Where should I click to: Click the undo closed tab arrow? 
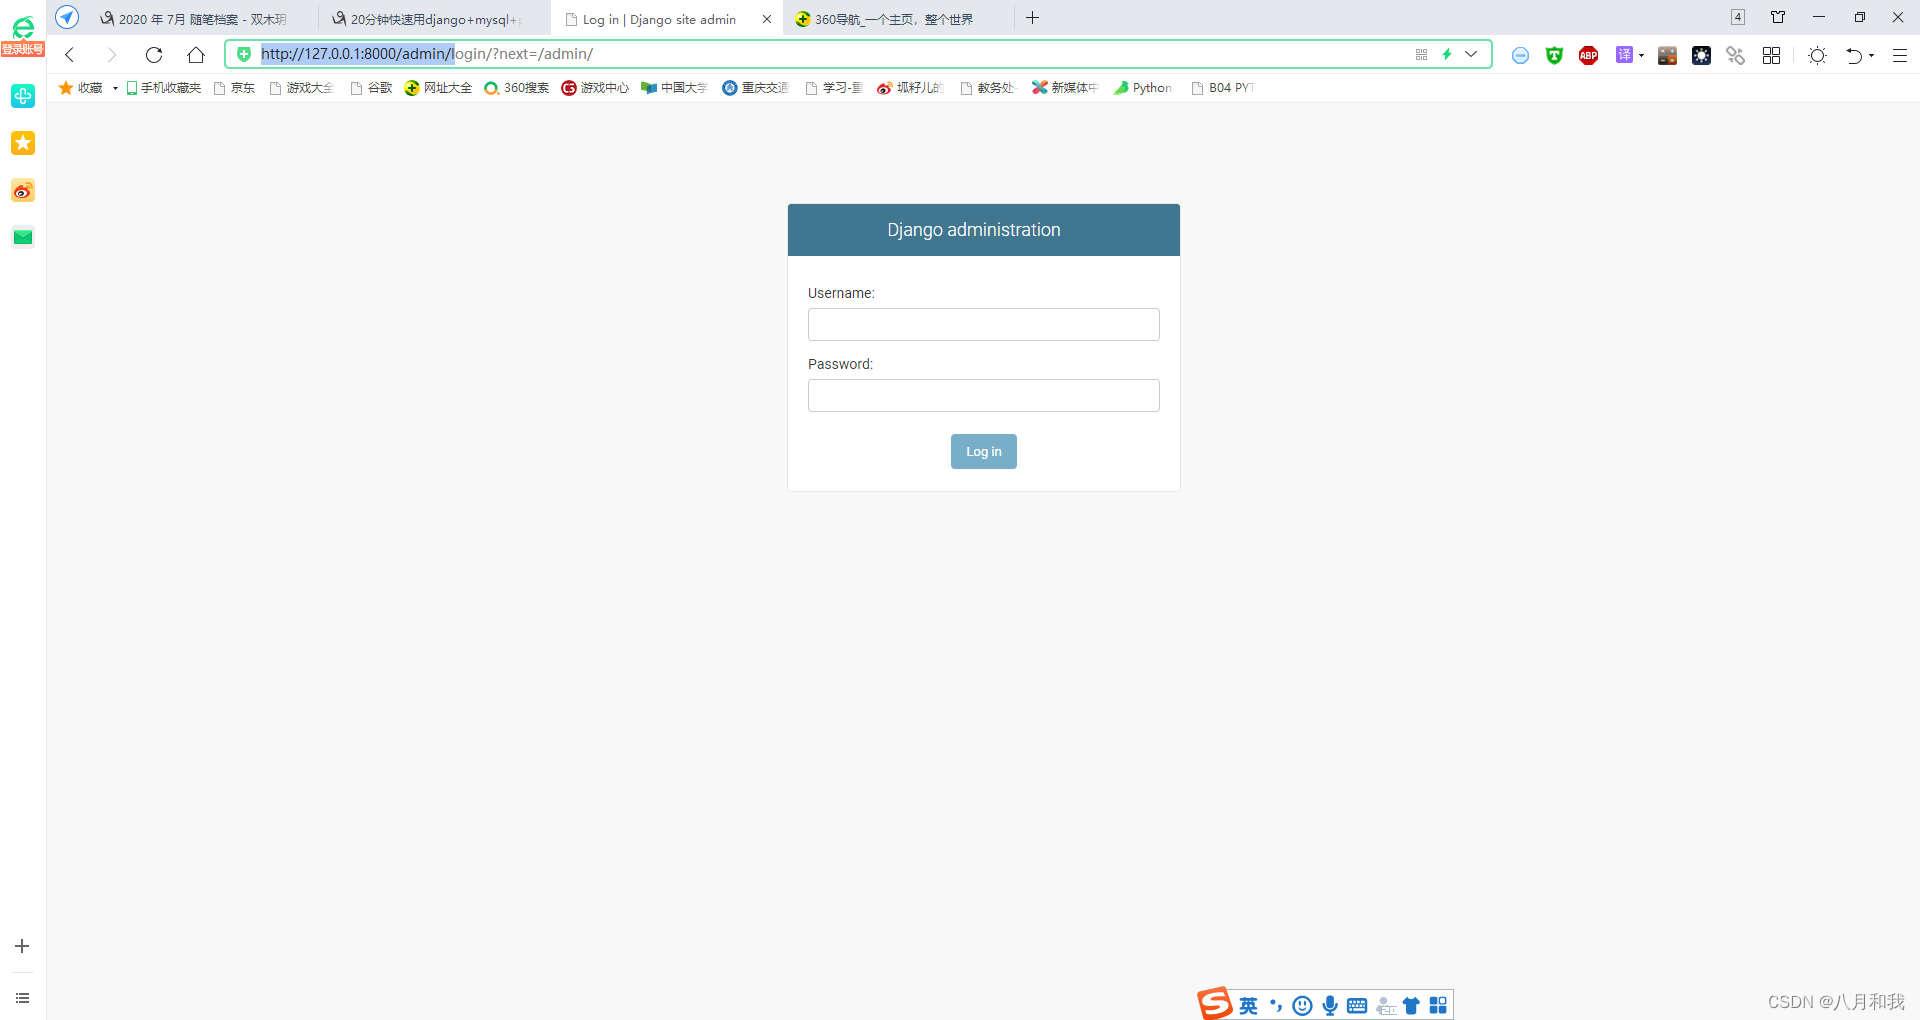1854,56
